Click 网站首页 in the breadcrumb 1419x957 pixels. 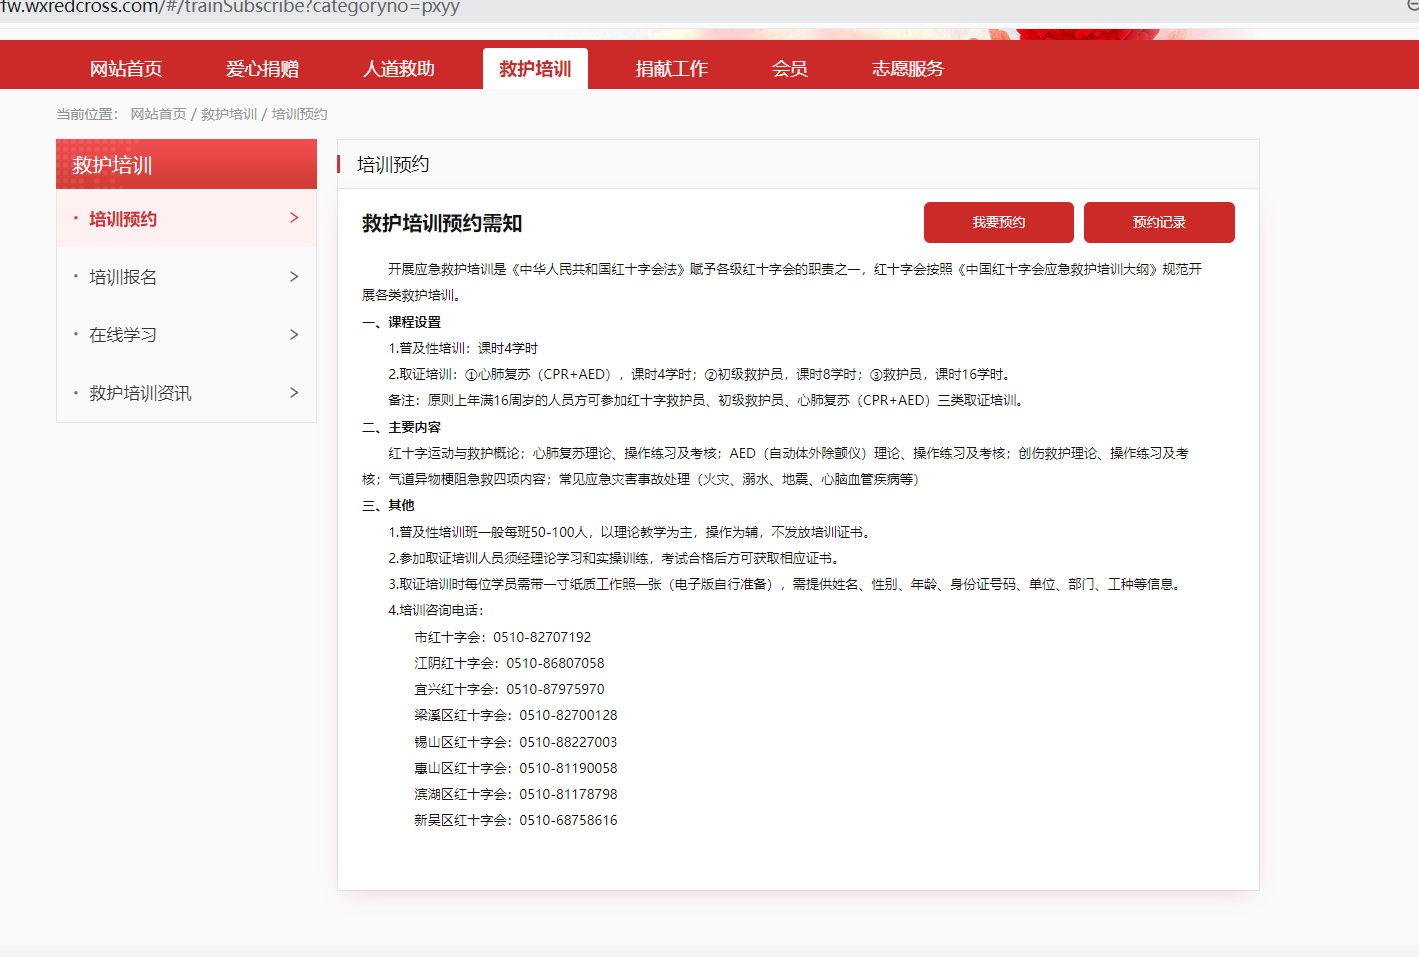[158, 114]
